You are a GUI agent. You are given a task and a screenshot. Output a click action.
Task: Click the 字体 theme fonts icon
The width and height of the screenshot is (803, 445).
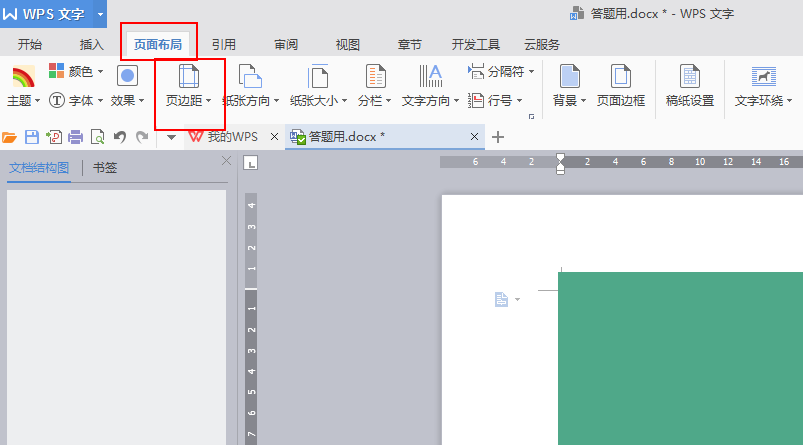tap(56, 100)
